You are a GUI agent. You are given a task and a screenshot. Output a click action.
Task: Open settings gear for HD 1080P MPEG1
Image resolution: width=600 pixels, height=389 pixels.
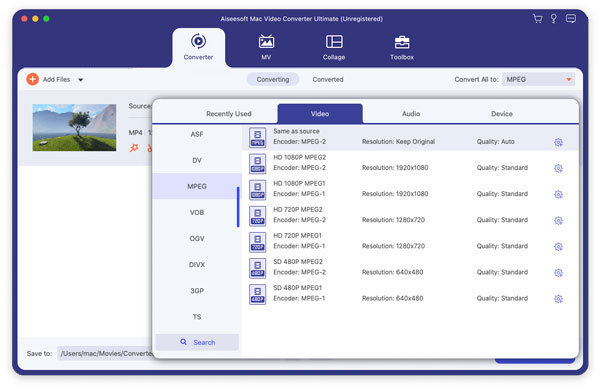558,194
